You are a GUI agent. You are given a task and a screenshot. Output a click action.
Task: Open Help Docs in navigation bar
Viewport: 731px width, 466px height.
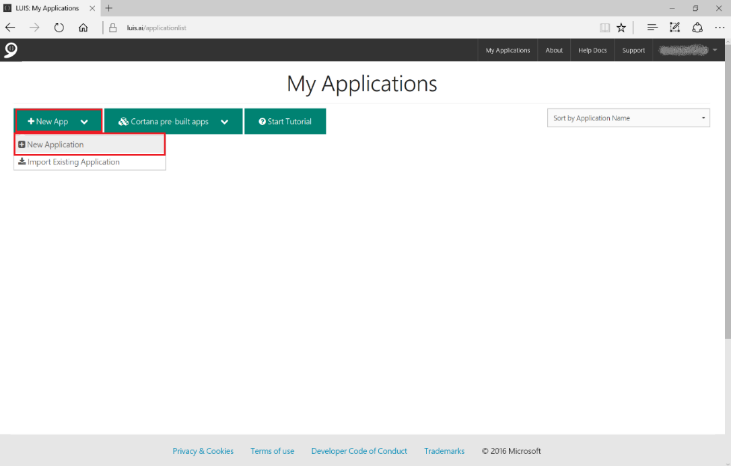pyautogui.click(x=592, y=50)
